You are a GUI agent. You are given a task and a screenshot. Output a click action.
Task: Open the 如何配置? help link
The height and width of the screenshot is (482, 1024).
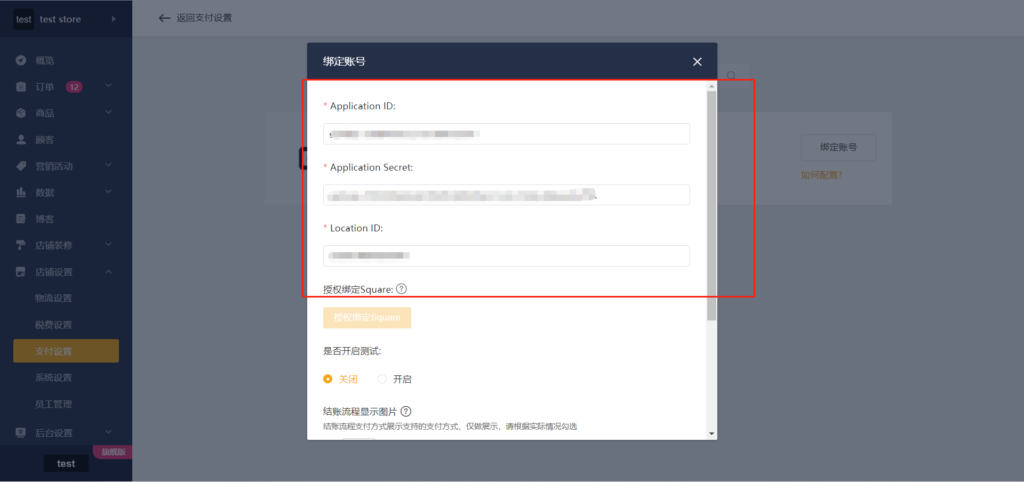coord(821,175)
